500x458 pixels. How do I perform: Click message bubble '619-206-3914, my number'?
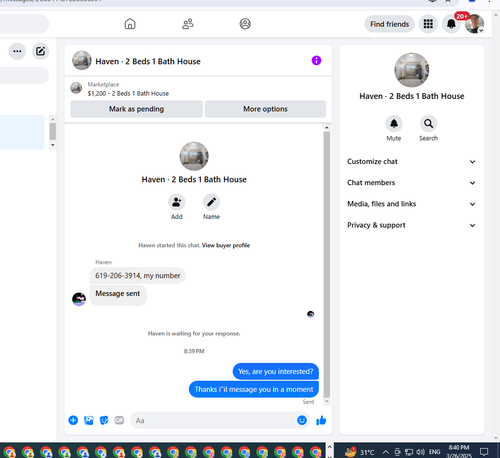(x=138, y=276)
